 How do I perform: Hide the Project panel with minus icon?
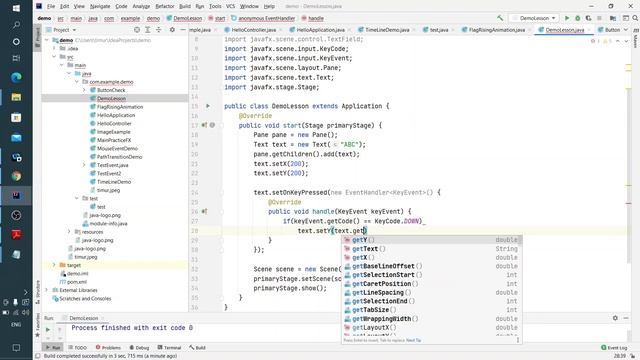(x=183, y=30)
